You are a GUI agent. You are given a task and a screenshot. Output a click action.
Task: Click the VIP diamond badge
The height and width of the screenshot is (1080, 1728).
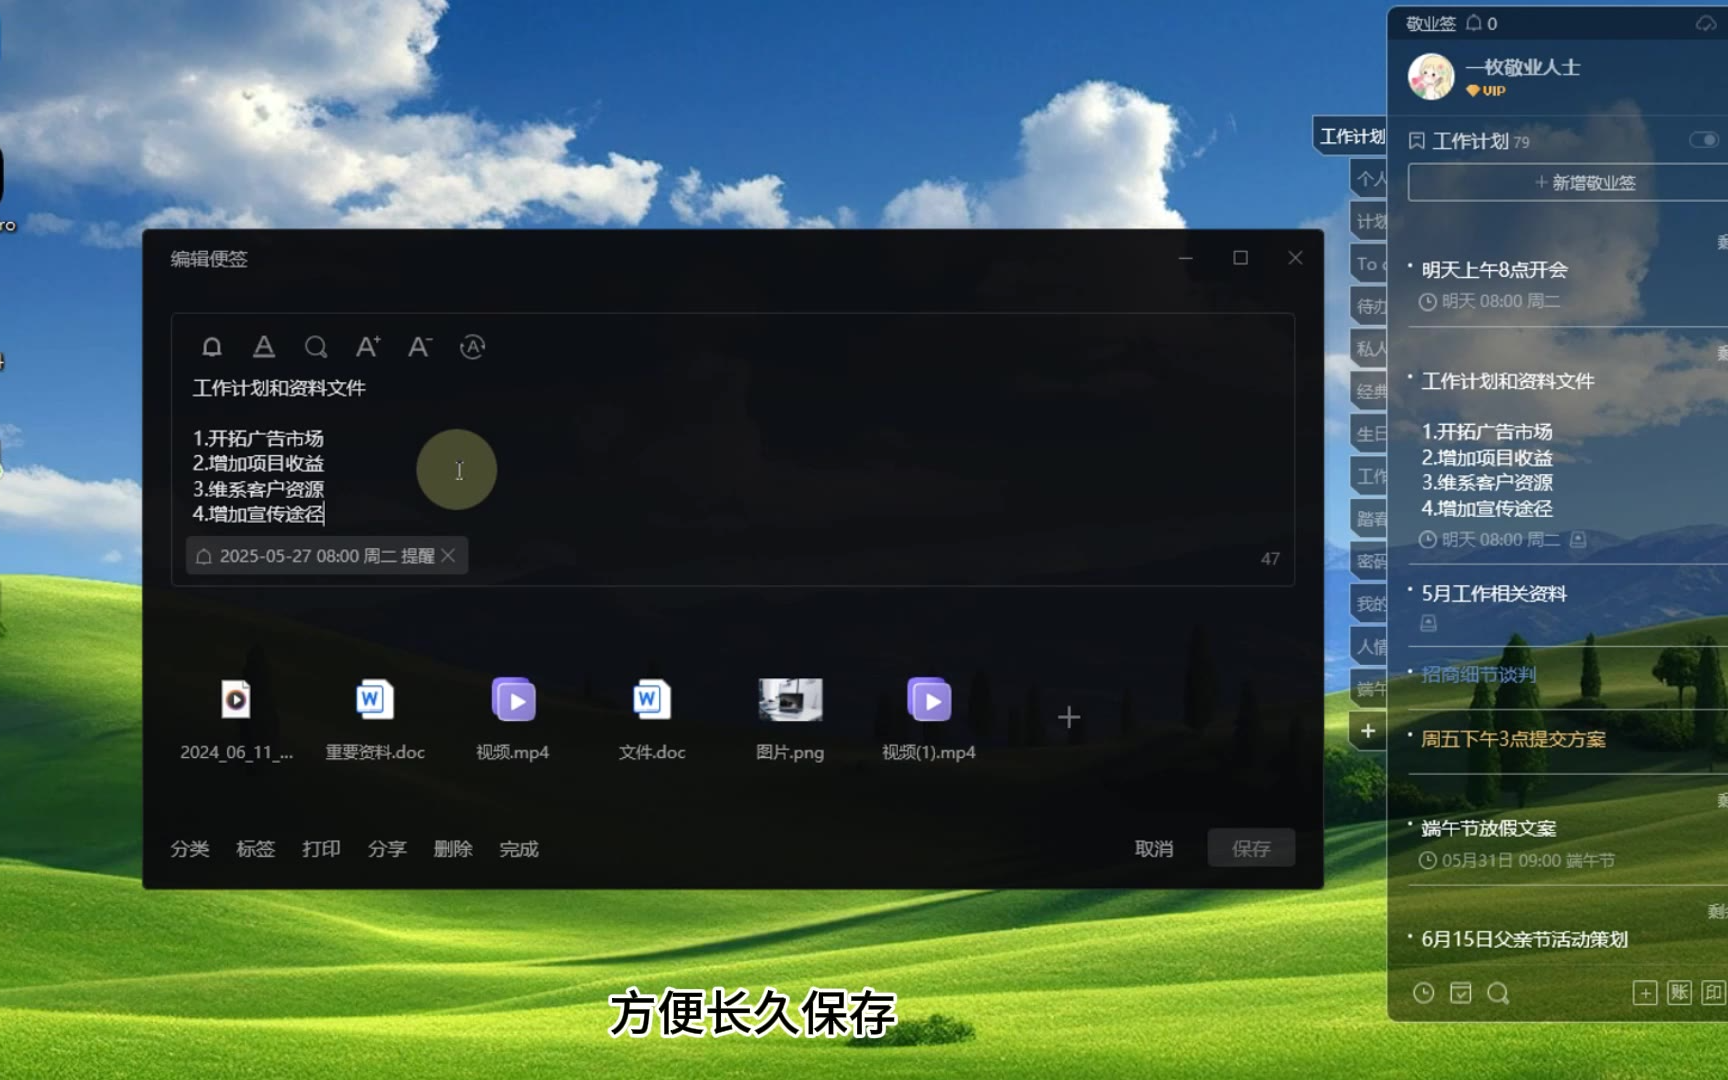tap(1485, 91)
